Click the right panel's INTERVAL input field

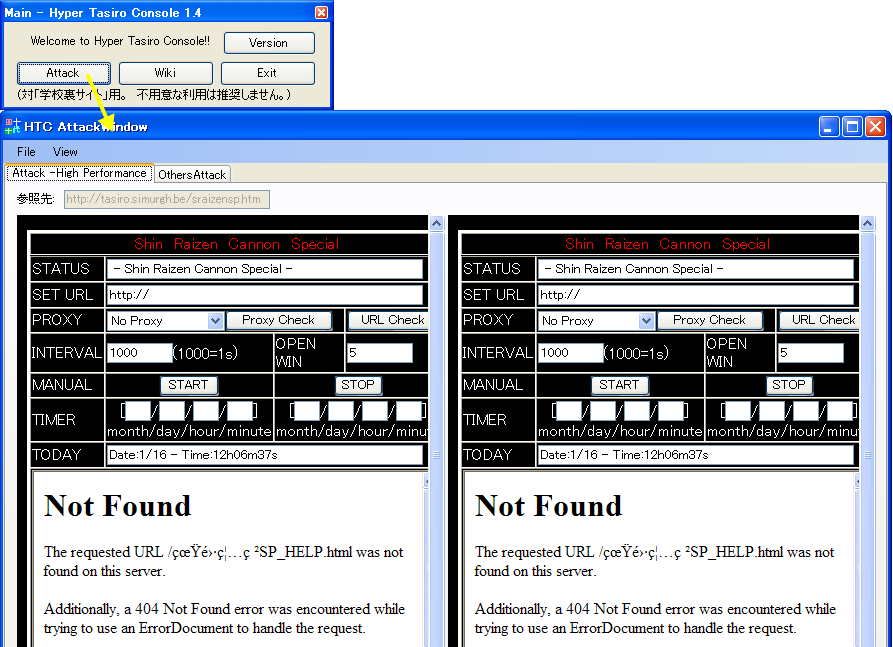point(570,353)
